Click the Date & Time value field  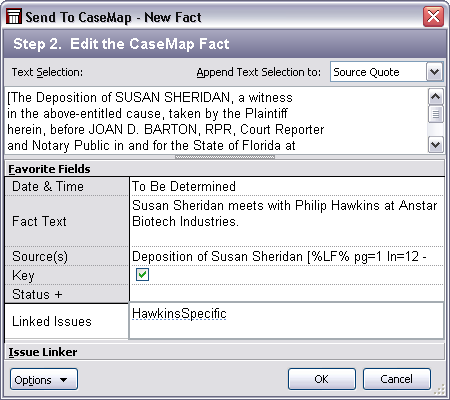286,186
